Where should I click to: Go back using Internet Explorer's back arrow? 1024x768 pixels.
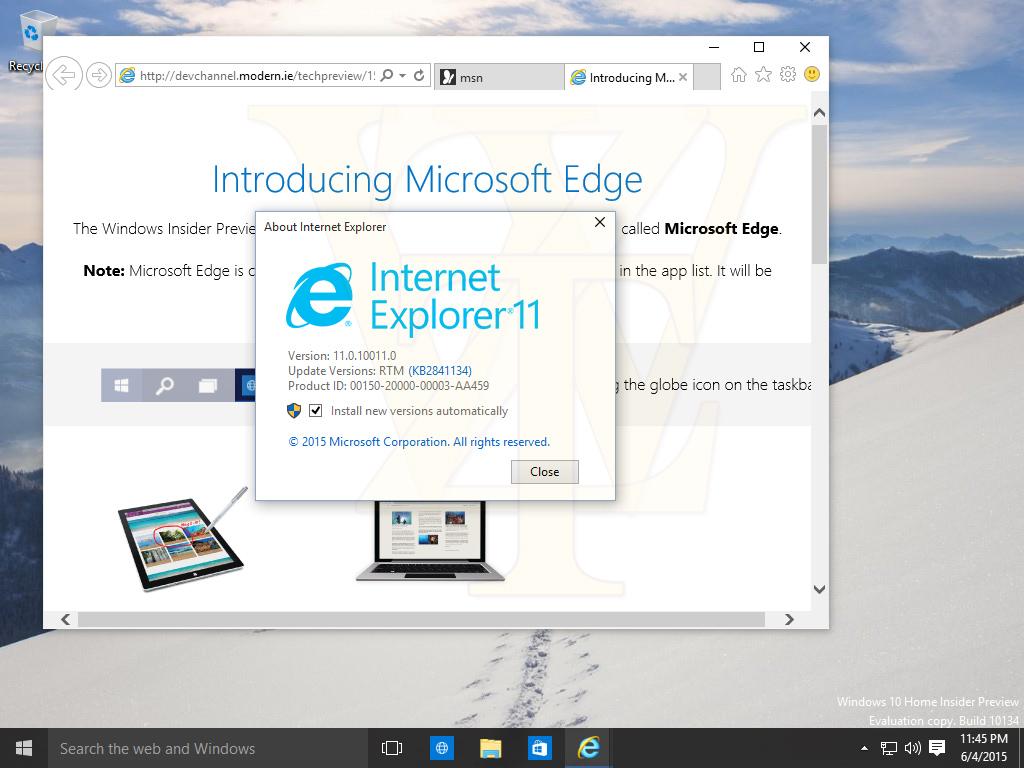64,75
